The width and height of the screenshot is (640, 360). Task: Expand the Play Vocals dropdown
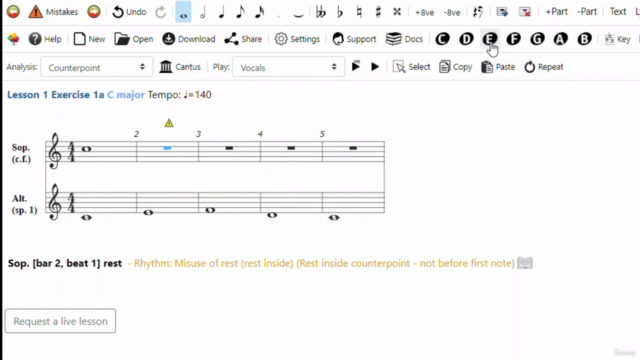point(288,67)
